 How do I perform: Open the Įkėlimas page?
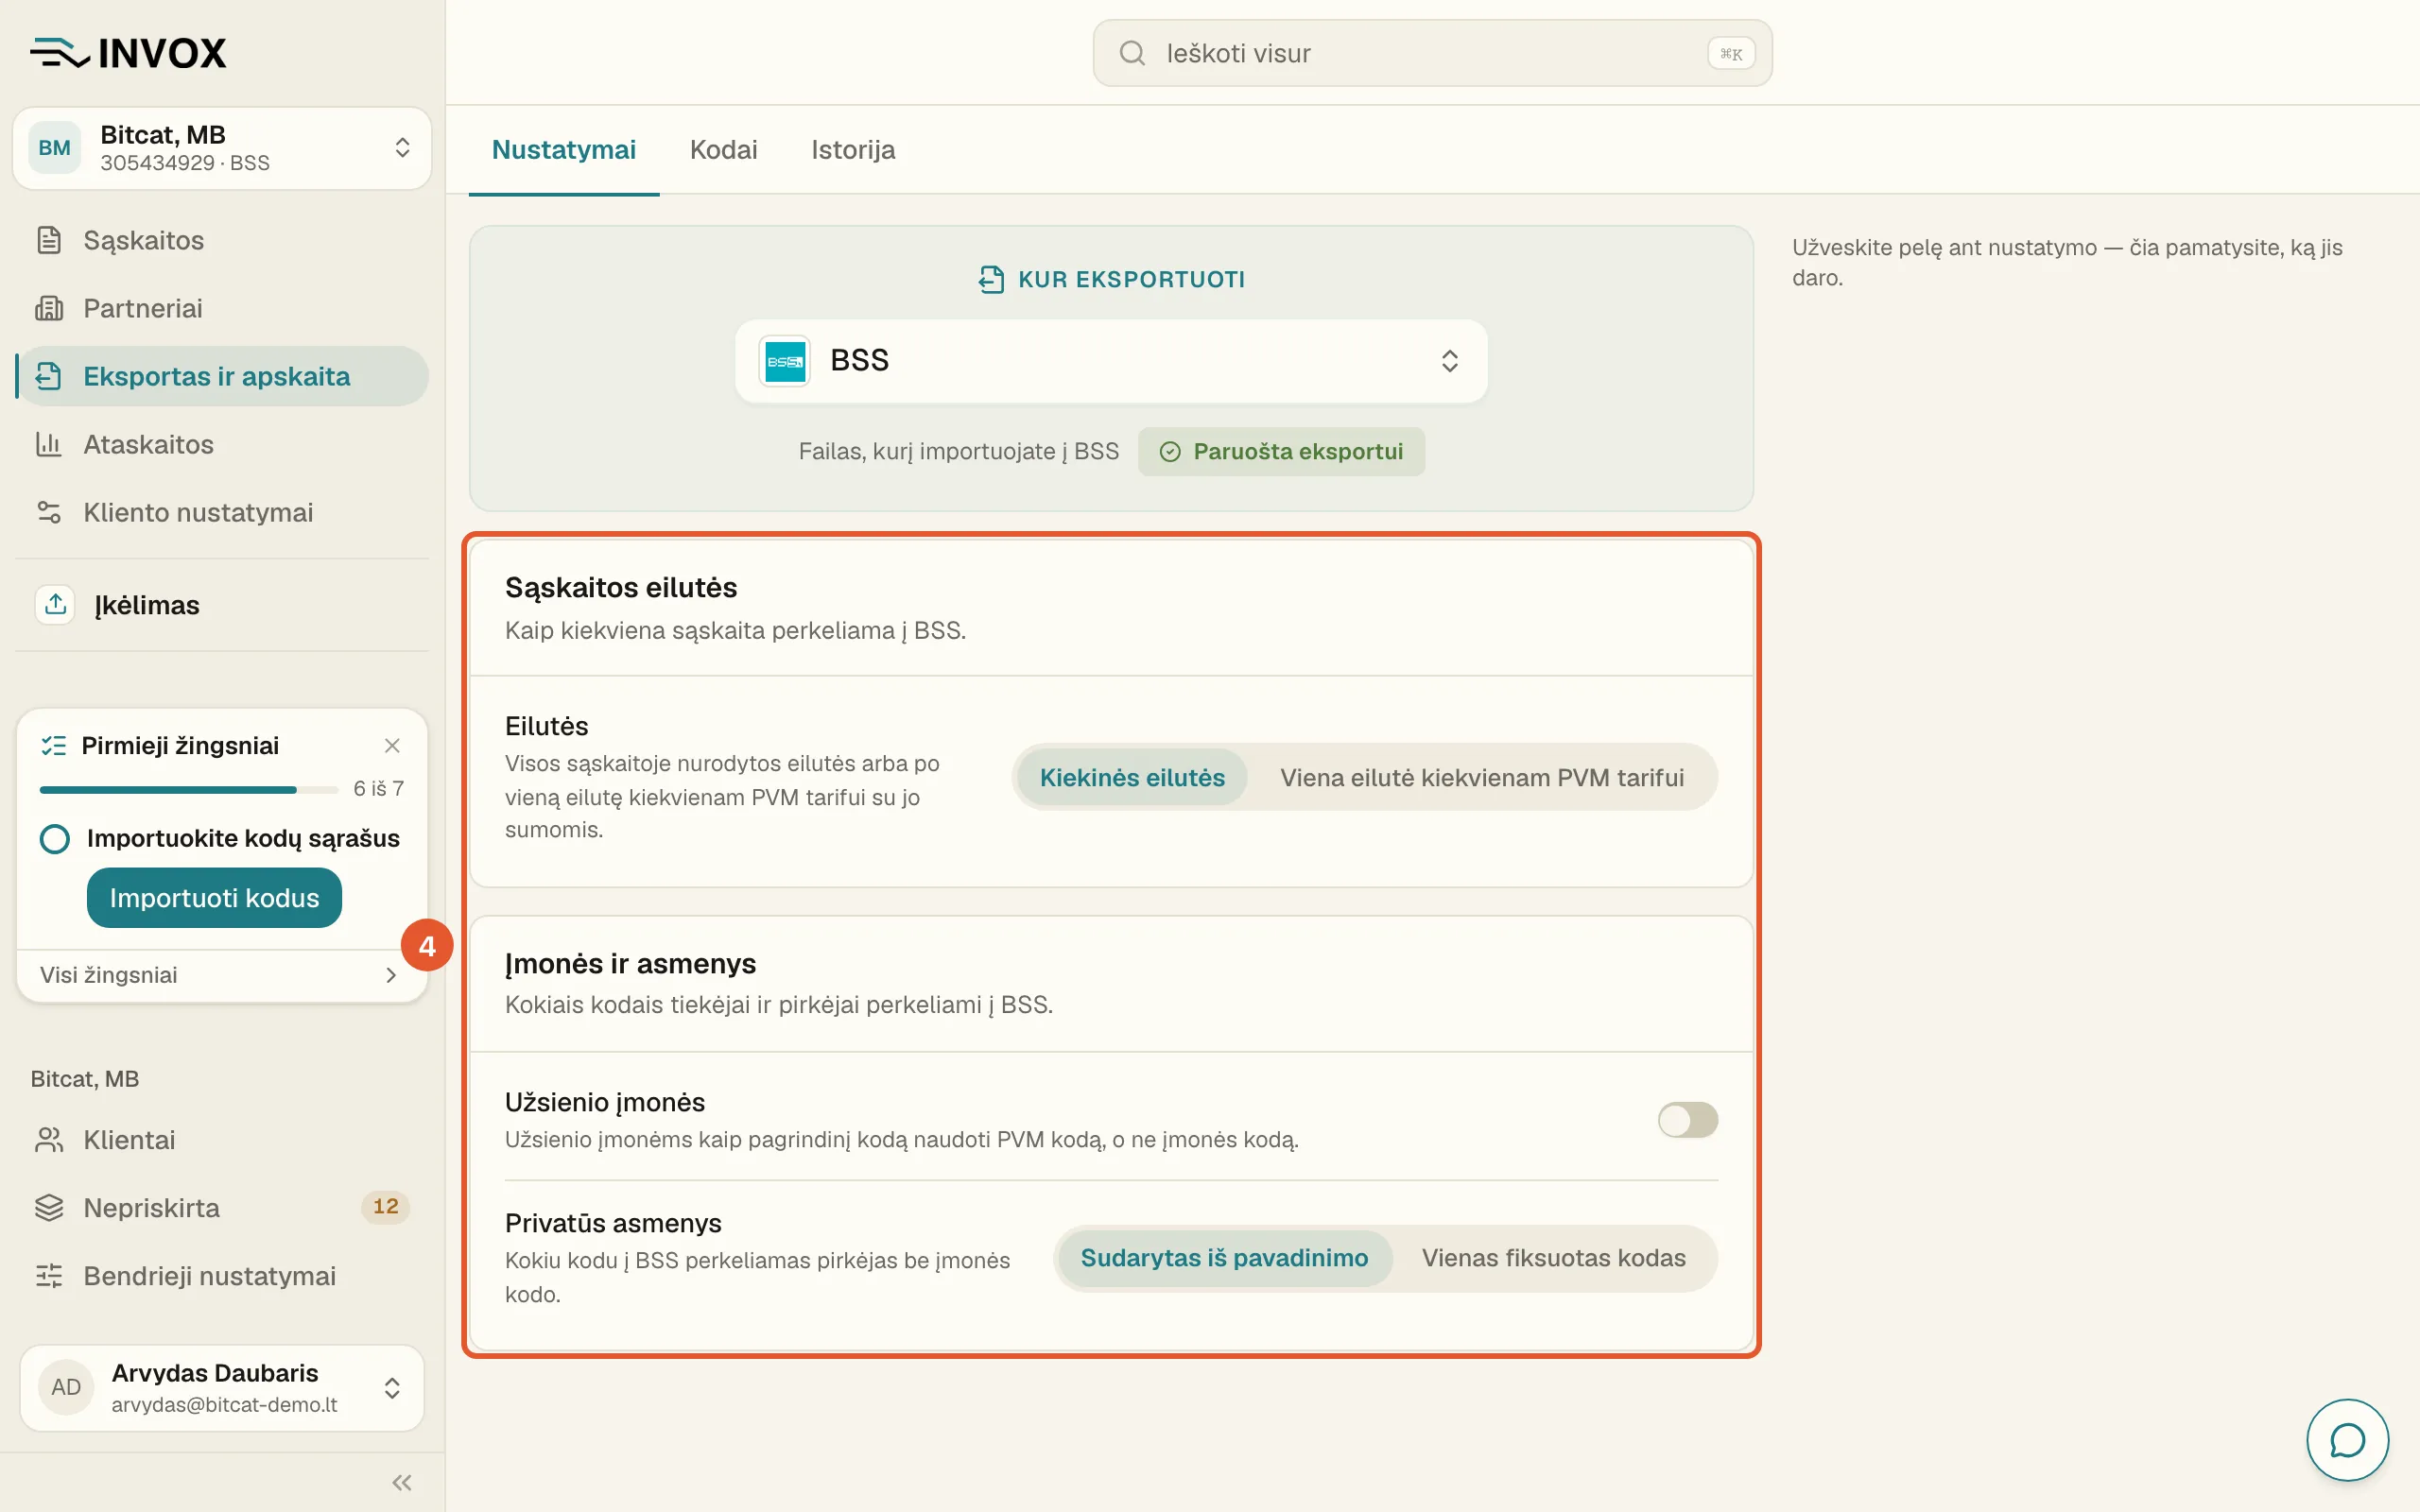pyautogui.click(x=222, y=604)
